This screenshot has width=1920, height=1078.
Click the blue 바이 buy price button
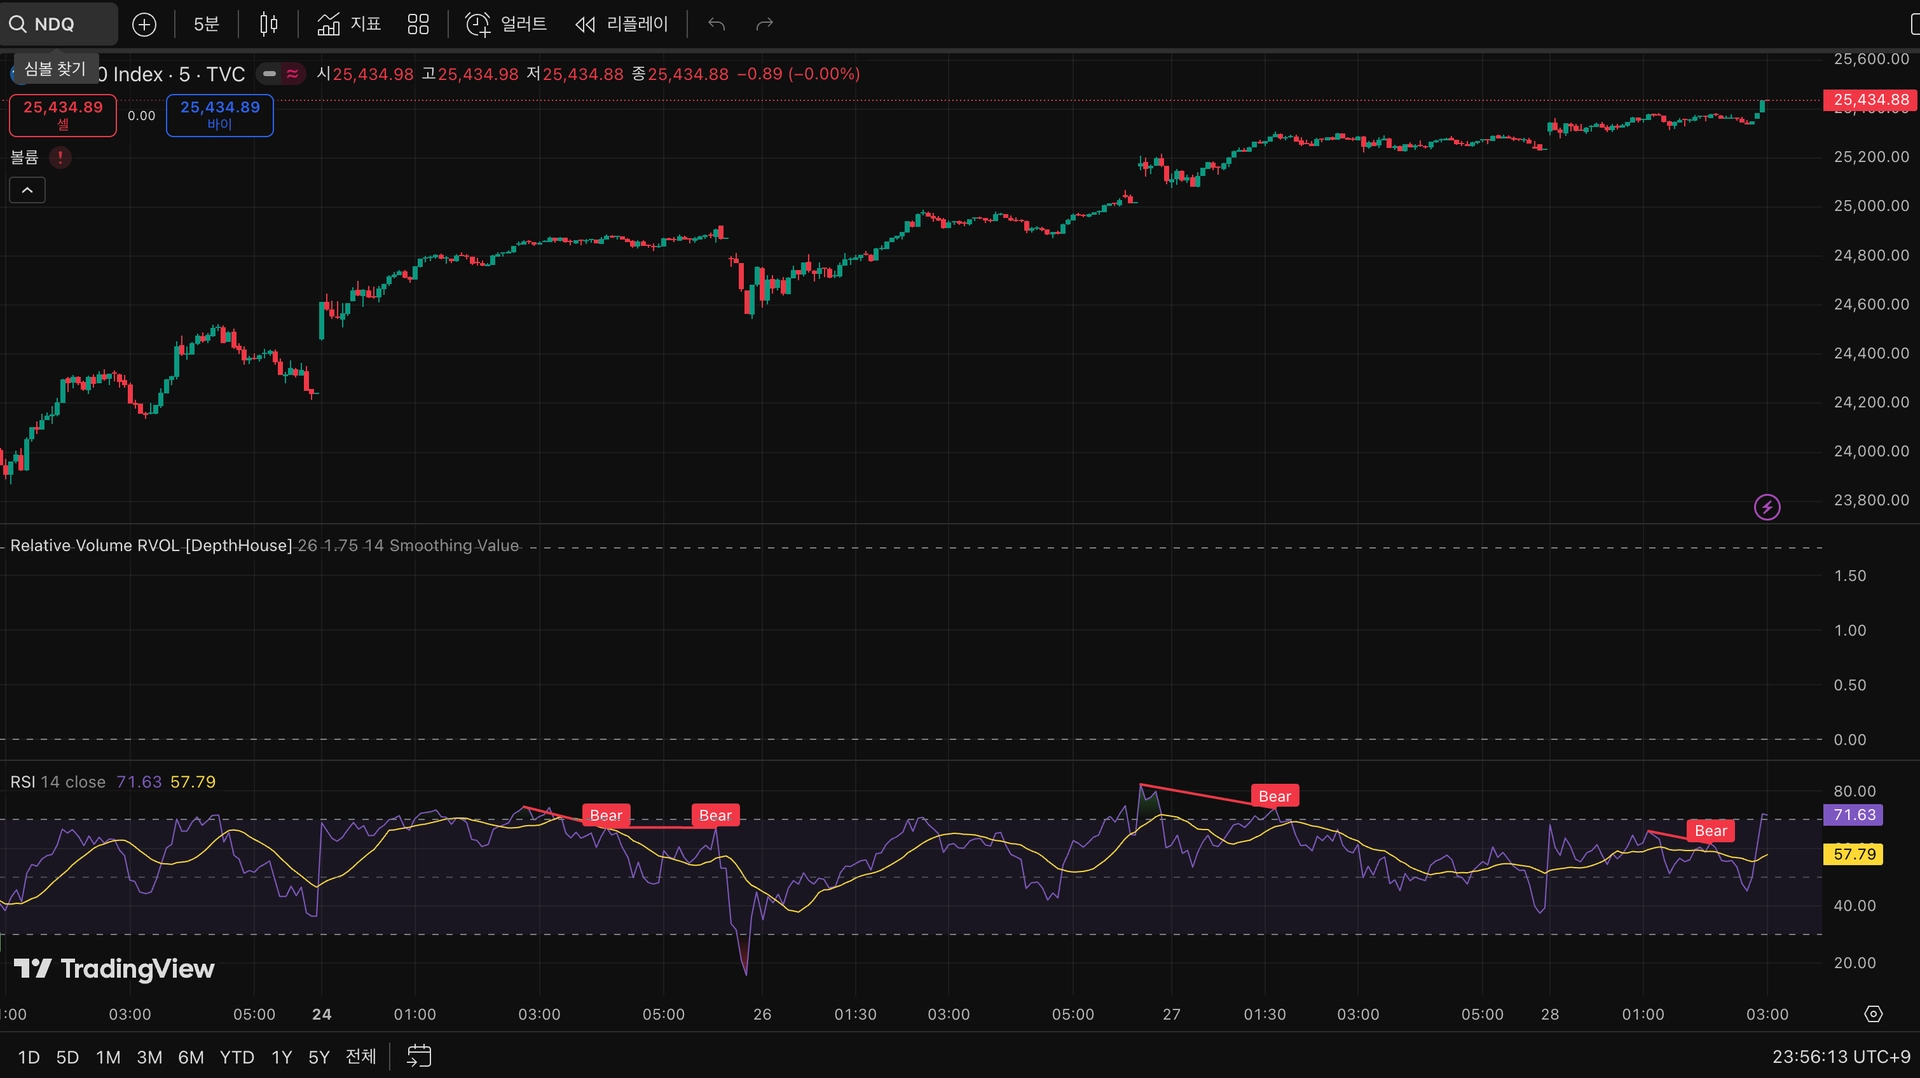point(220,115)
